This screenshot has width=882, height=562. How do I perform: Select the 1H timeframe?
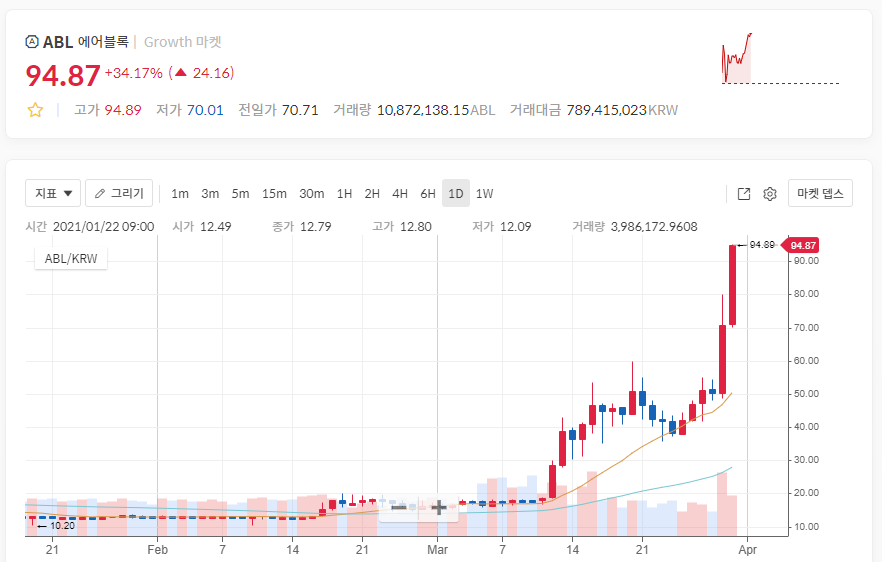pos(344,194)
